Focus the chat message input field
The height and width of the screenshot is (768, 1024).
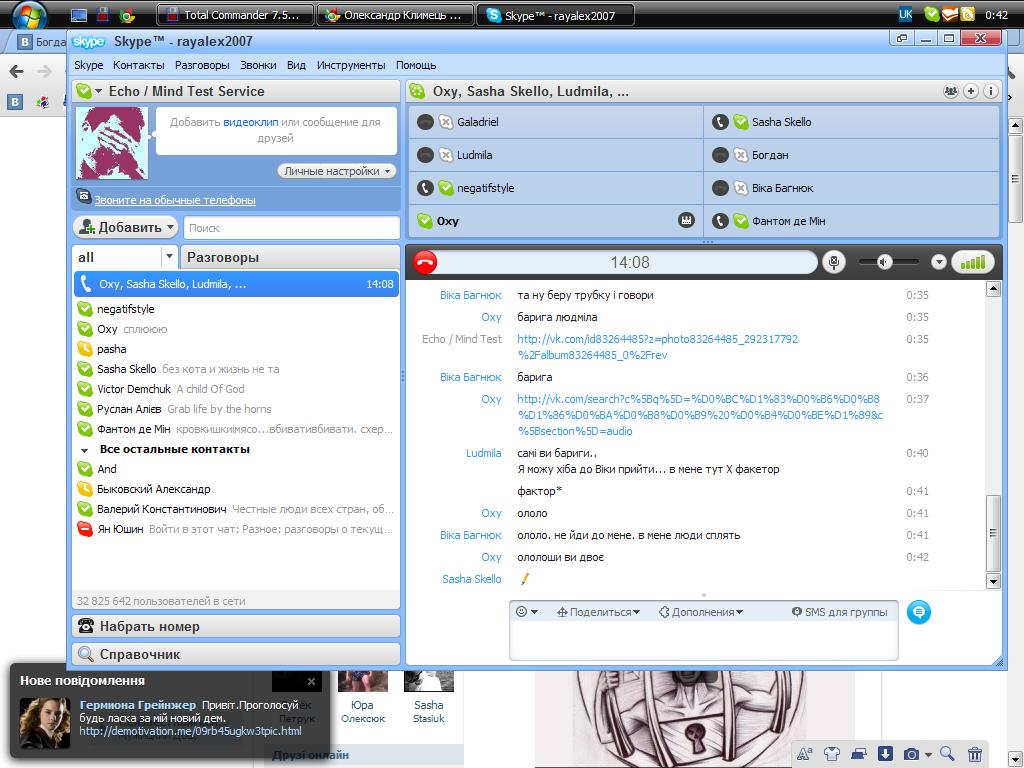pos(703,641)
